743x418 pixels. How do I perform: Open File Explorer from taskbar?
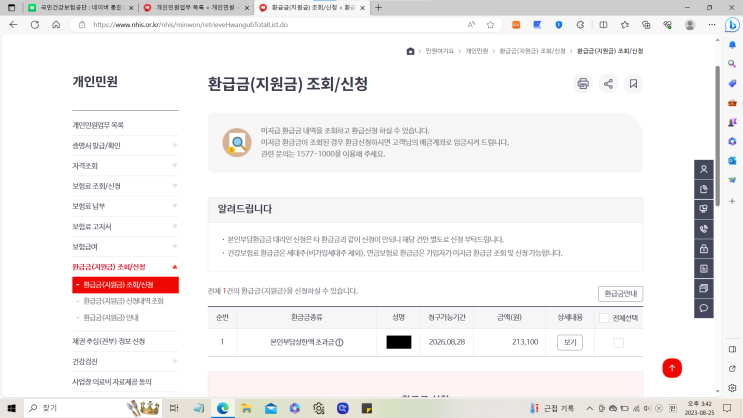(246, 408)
